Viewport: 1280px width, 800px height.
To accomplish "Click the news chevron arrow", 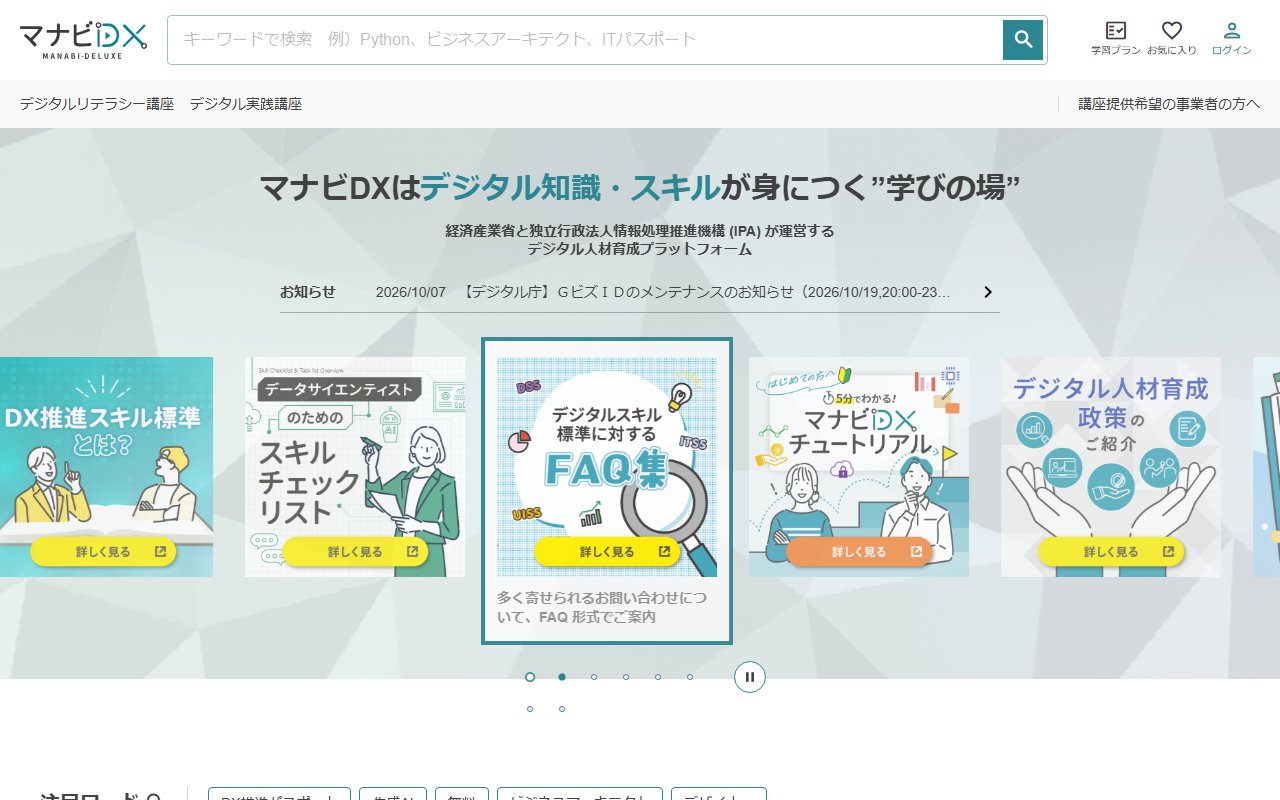I will click(988, 292).
